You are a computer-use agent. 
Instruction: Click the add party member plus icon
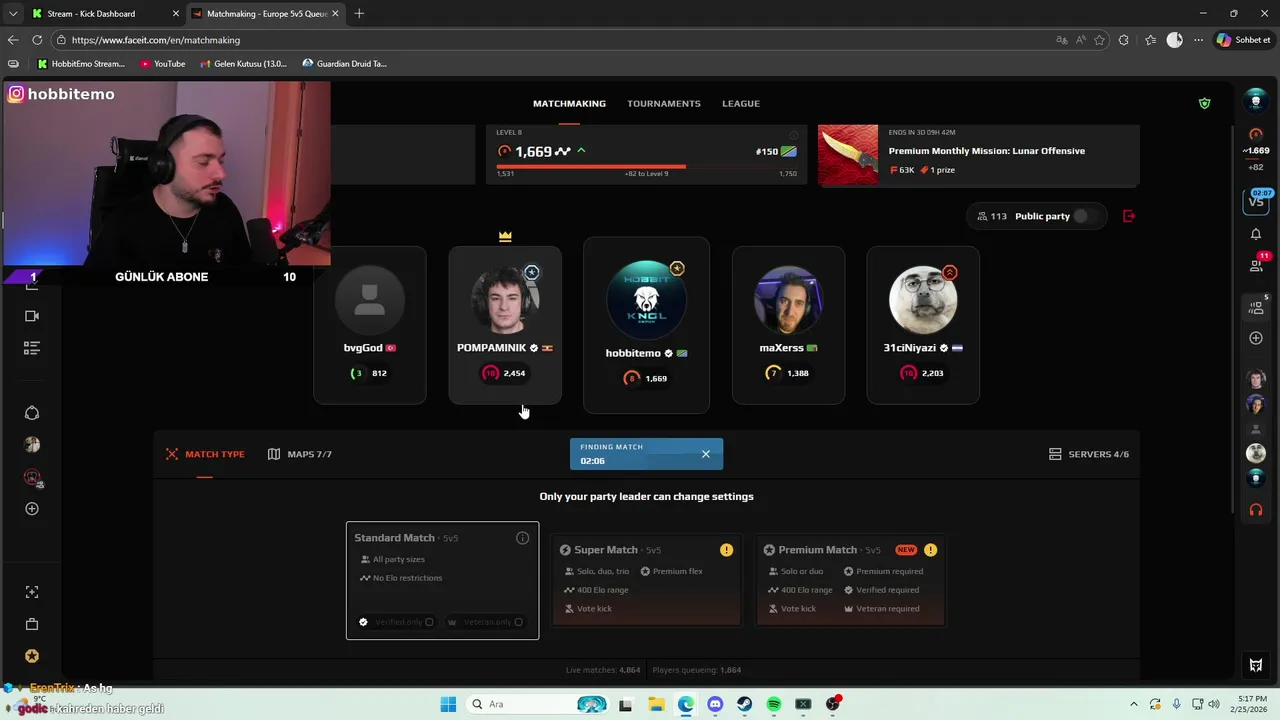click(1256, 338)
